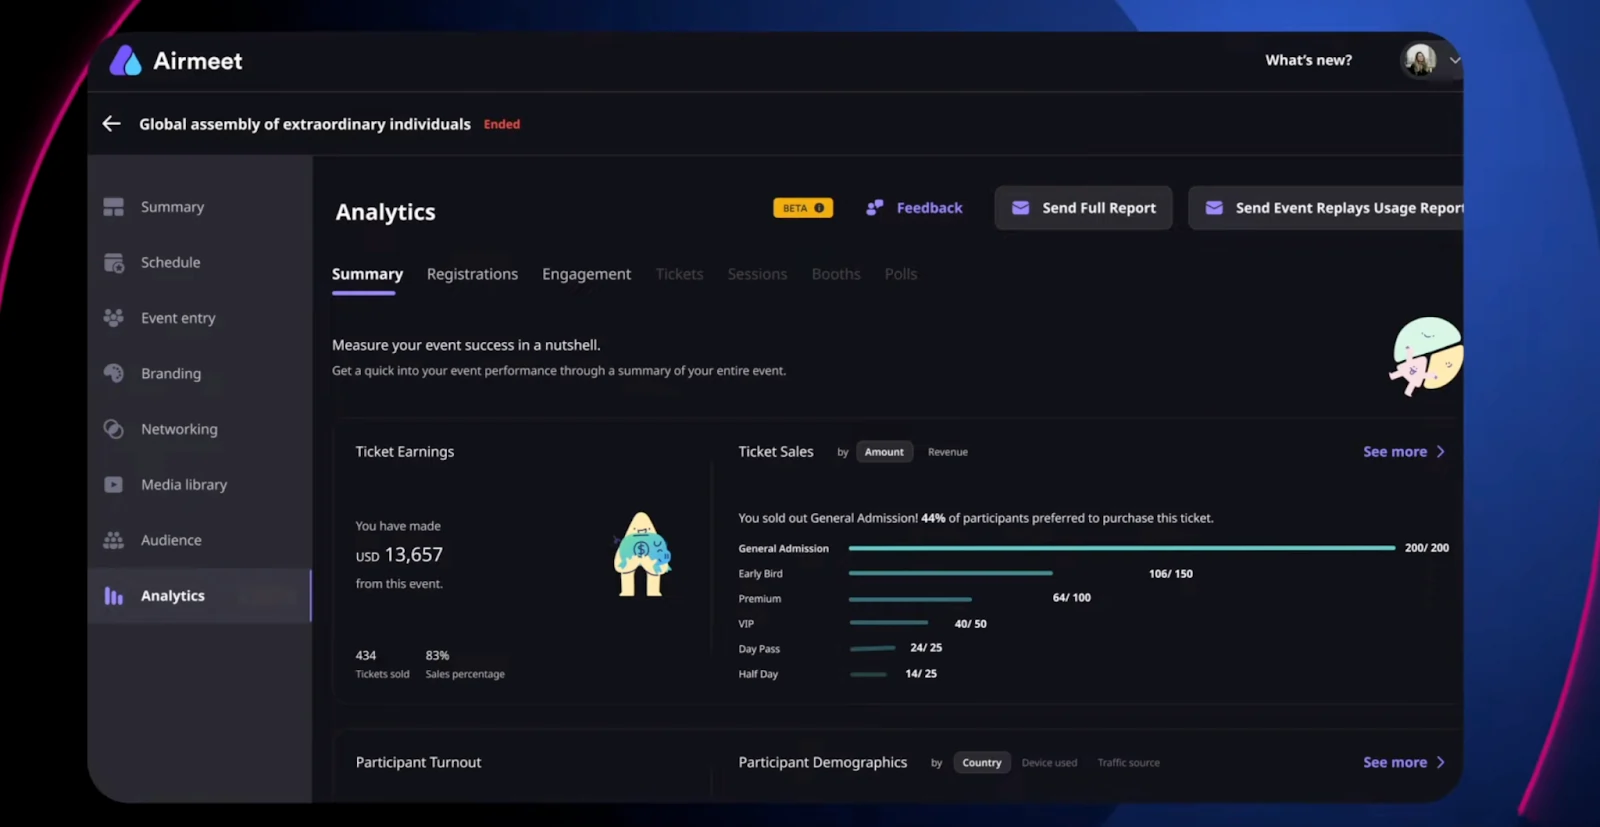This screenshot has height=827, width=1600.
Task: Click the Analytics bar chart icon
Action: click(114, 596)
